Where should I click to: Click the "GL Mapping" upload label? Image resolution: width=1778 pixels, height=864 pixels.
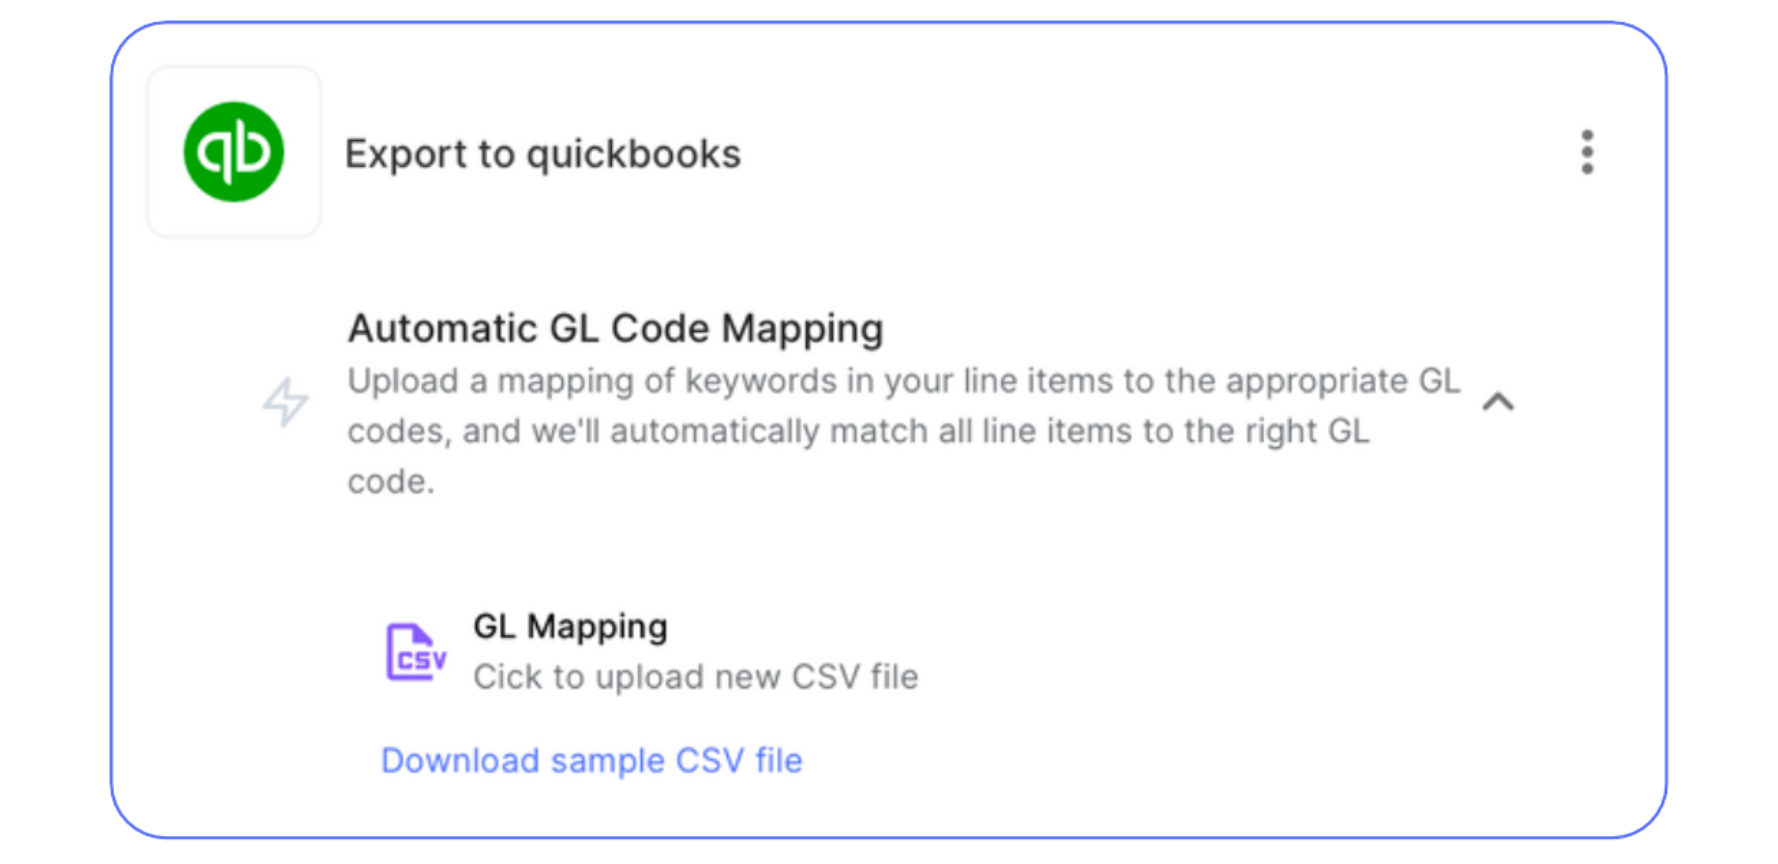(570, 626)
